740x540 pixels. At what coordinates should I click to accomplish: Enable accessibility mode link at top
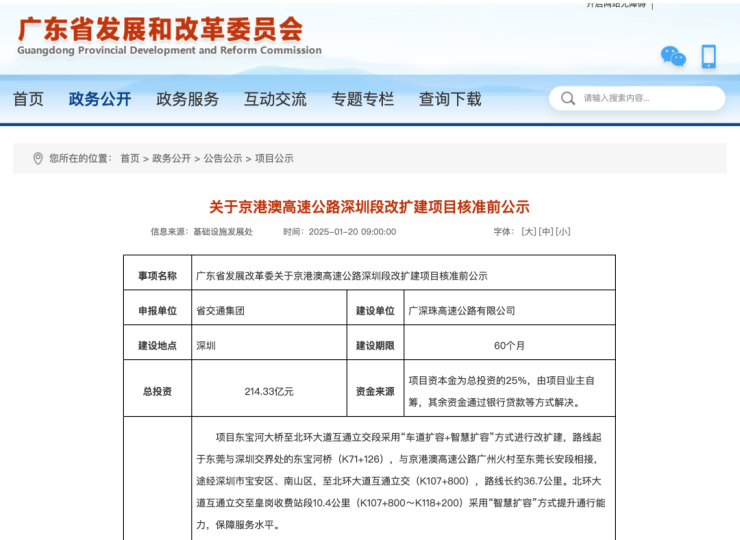pos(615,4)
